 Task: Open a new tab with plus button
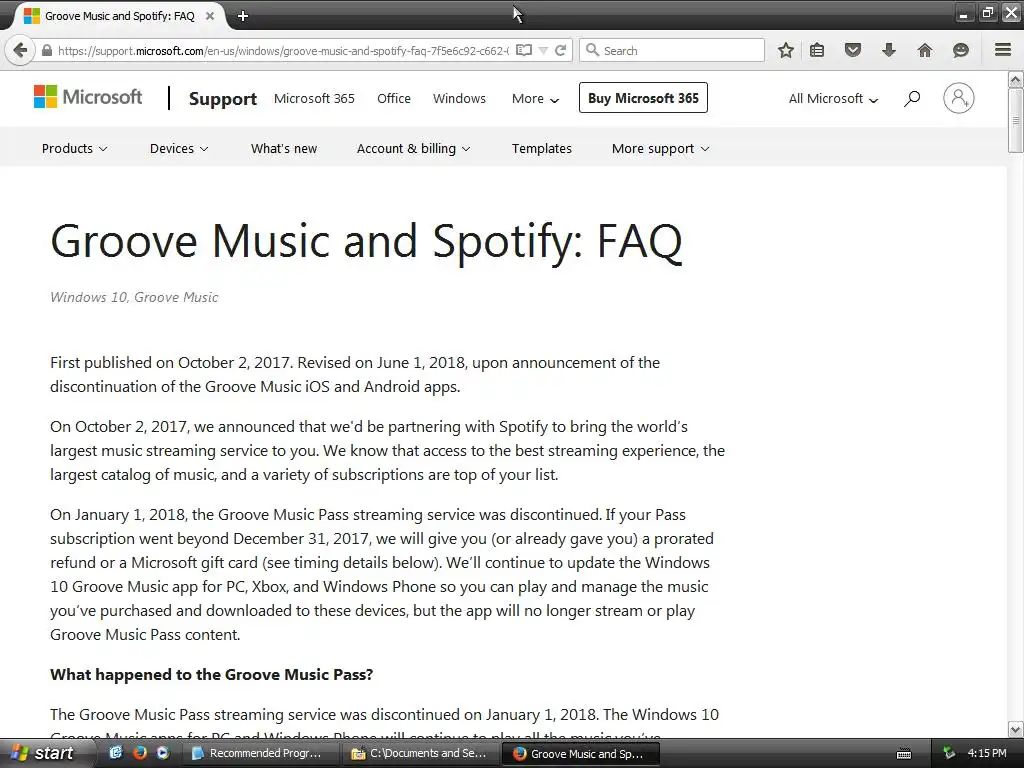coord(243,16)
